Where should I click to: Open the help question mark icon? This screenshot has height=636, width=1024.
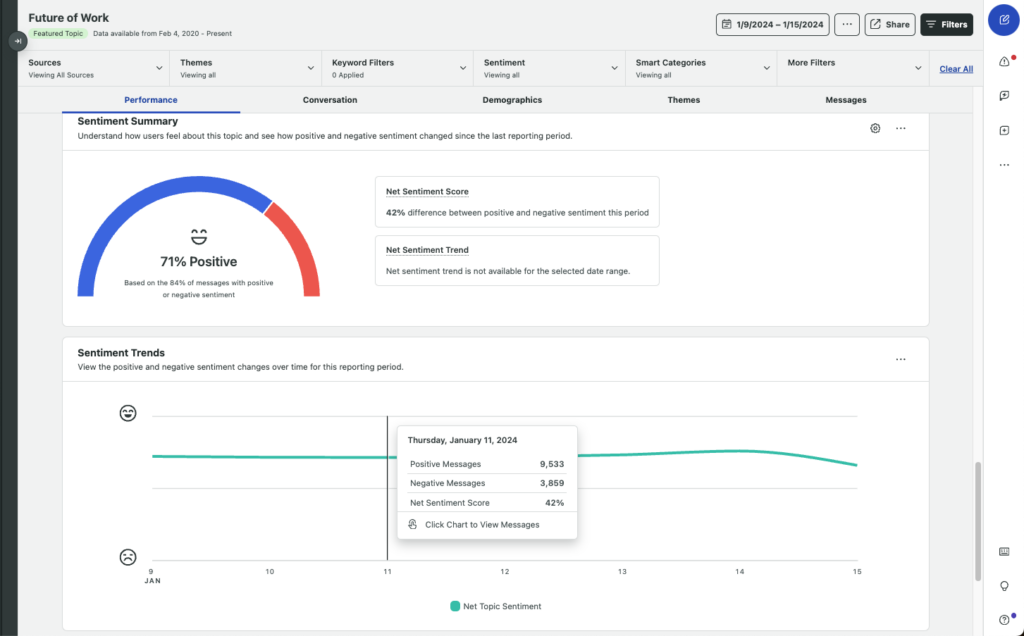pyautogui.click(x=1004, y=620)
